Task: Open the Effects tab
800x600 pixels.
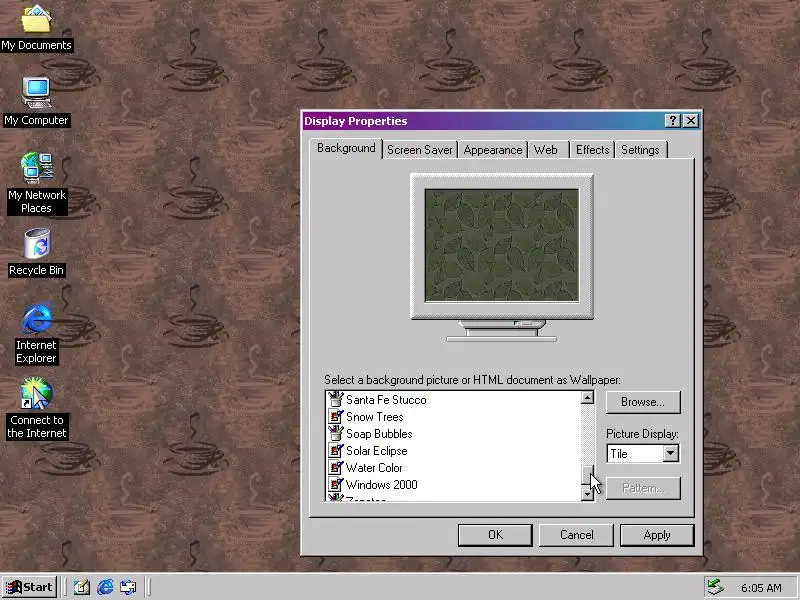Action: tap(592, 150)
